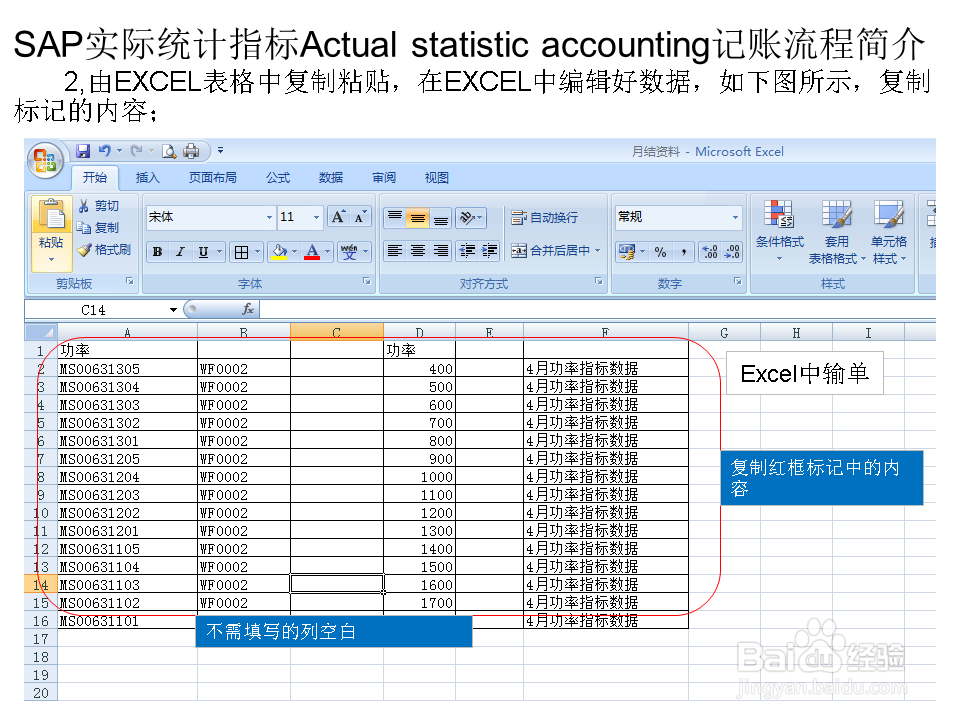Image resolution: width=960 pixels, height=720 pixels.
Task: Select all cells corner button
Action: (41, 332)
